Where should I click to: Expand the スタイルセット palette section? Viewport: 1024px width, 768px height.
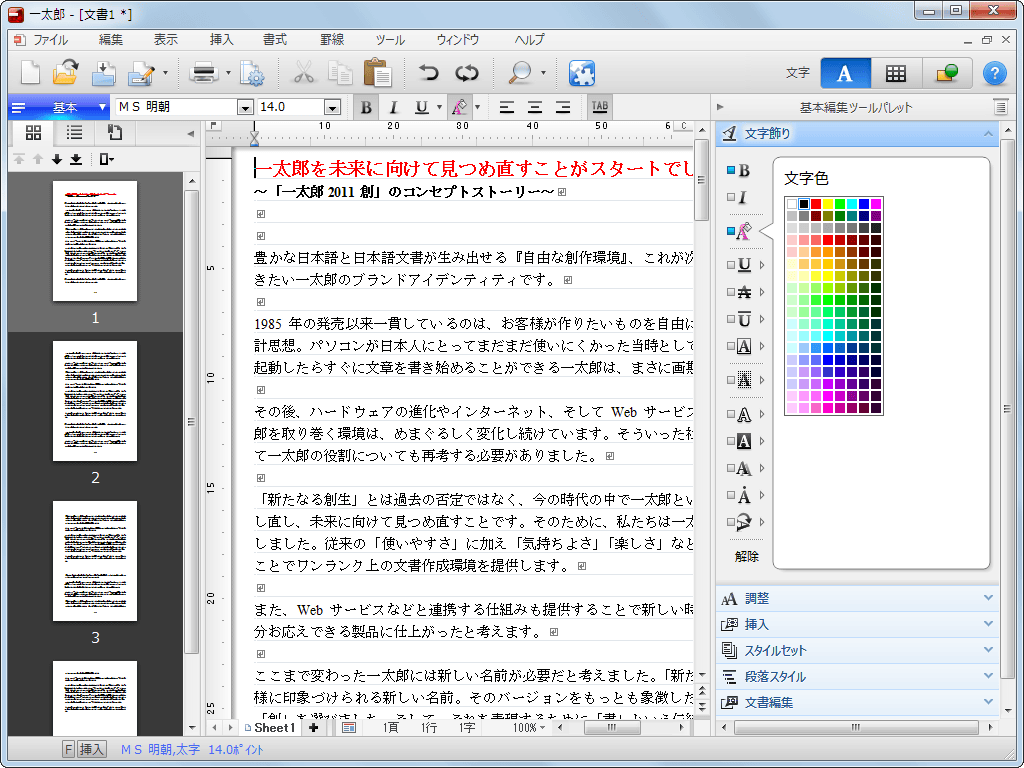coord(857,650)
